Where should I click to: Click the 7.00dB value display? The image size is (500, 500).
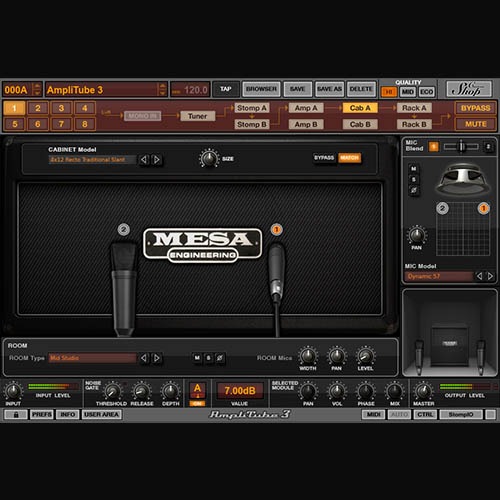click(240, 391)
